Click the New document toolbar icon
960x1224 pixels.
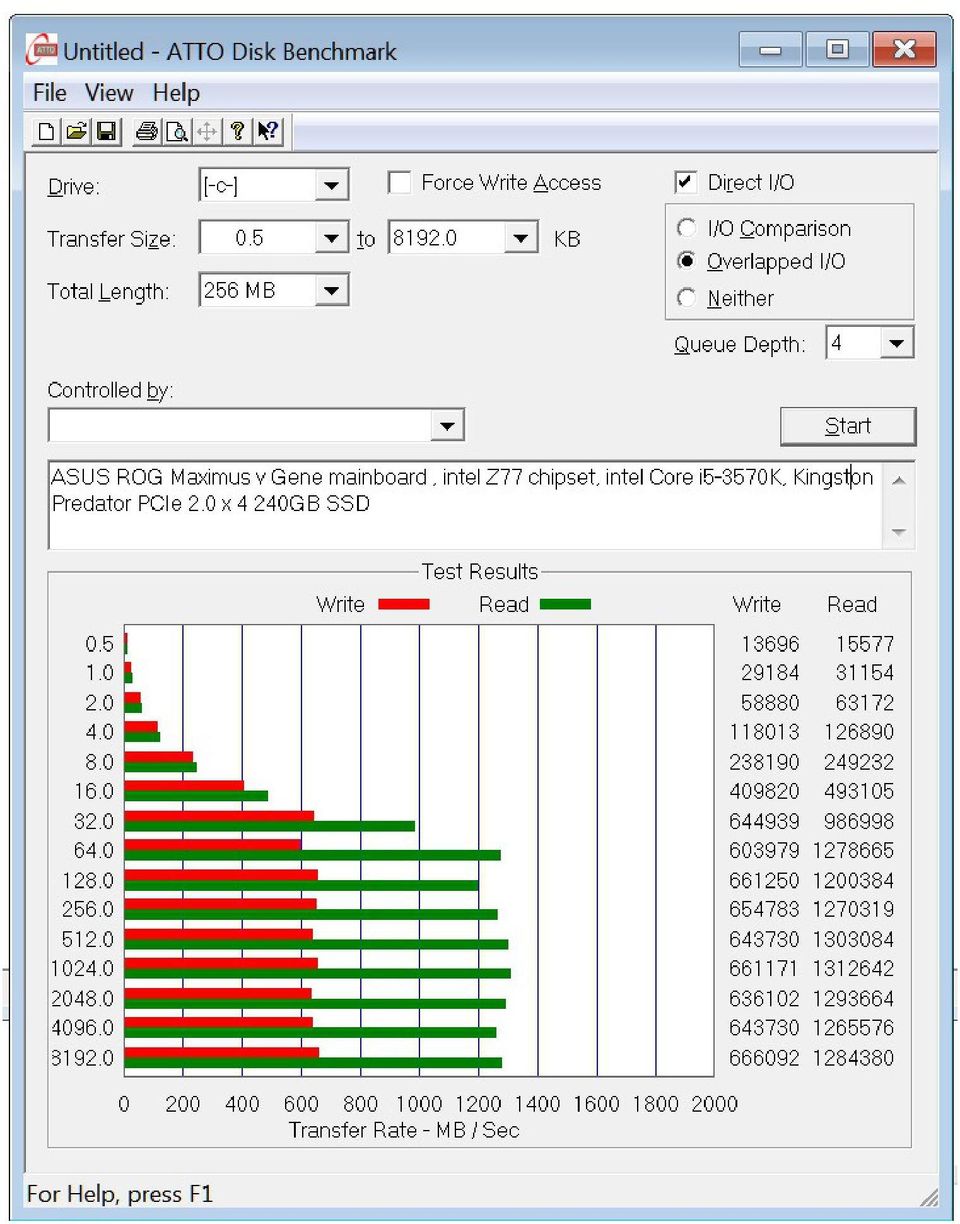[x=46, y=131]
